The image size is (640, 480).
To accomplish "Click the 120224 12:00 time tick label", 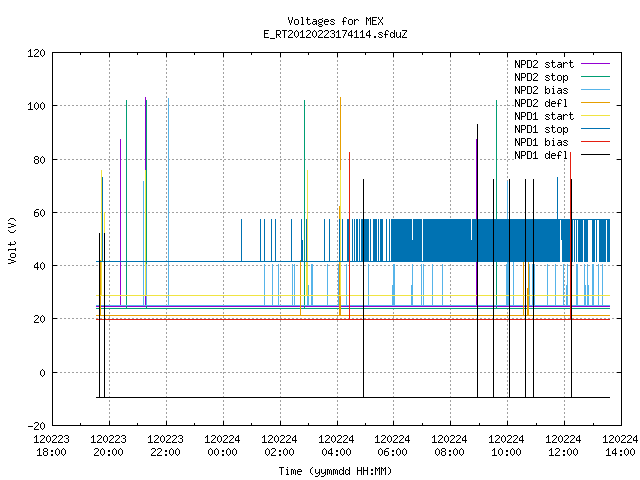I will pyautogui.click(x=563, y=446).
